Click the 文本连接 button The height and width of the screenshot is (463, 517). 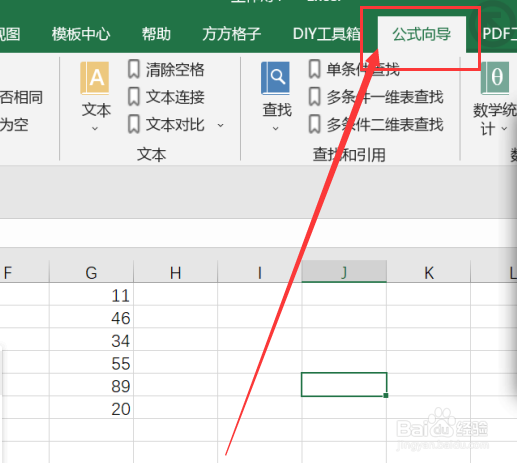click(175, 97)
